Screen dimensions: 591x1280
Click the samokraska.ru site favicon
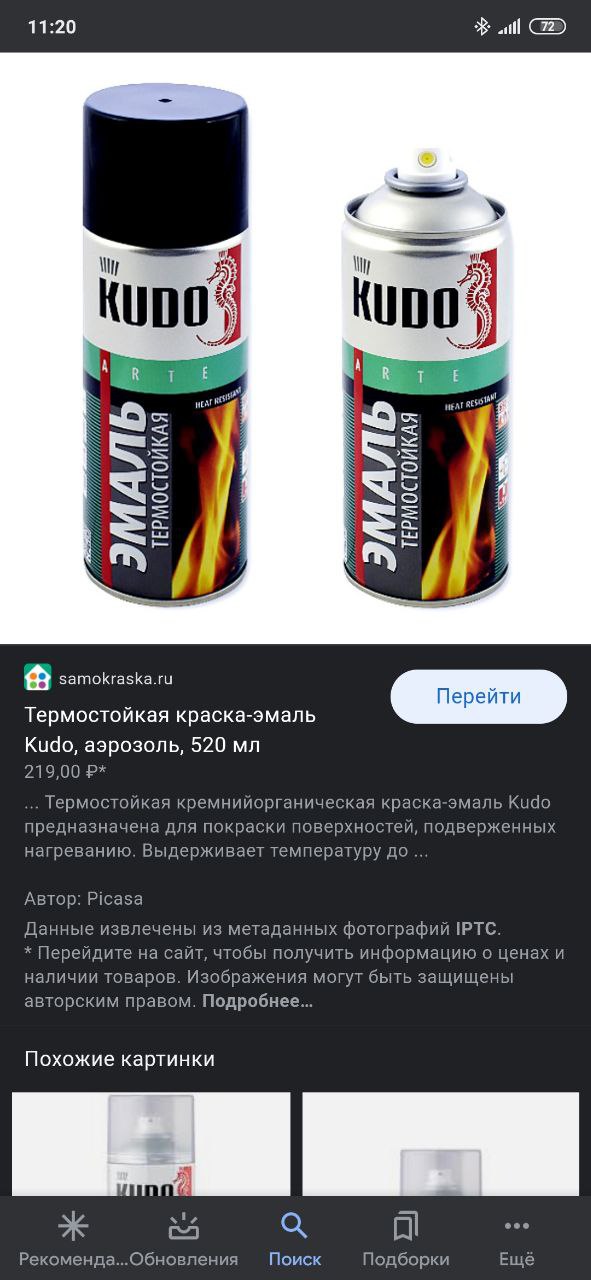tap(37, 677)
